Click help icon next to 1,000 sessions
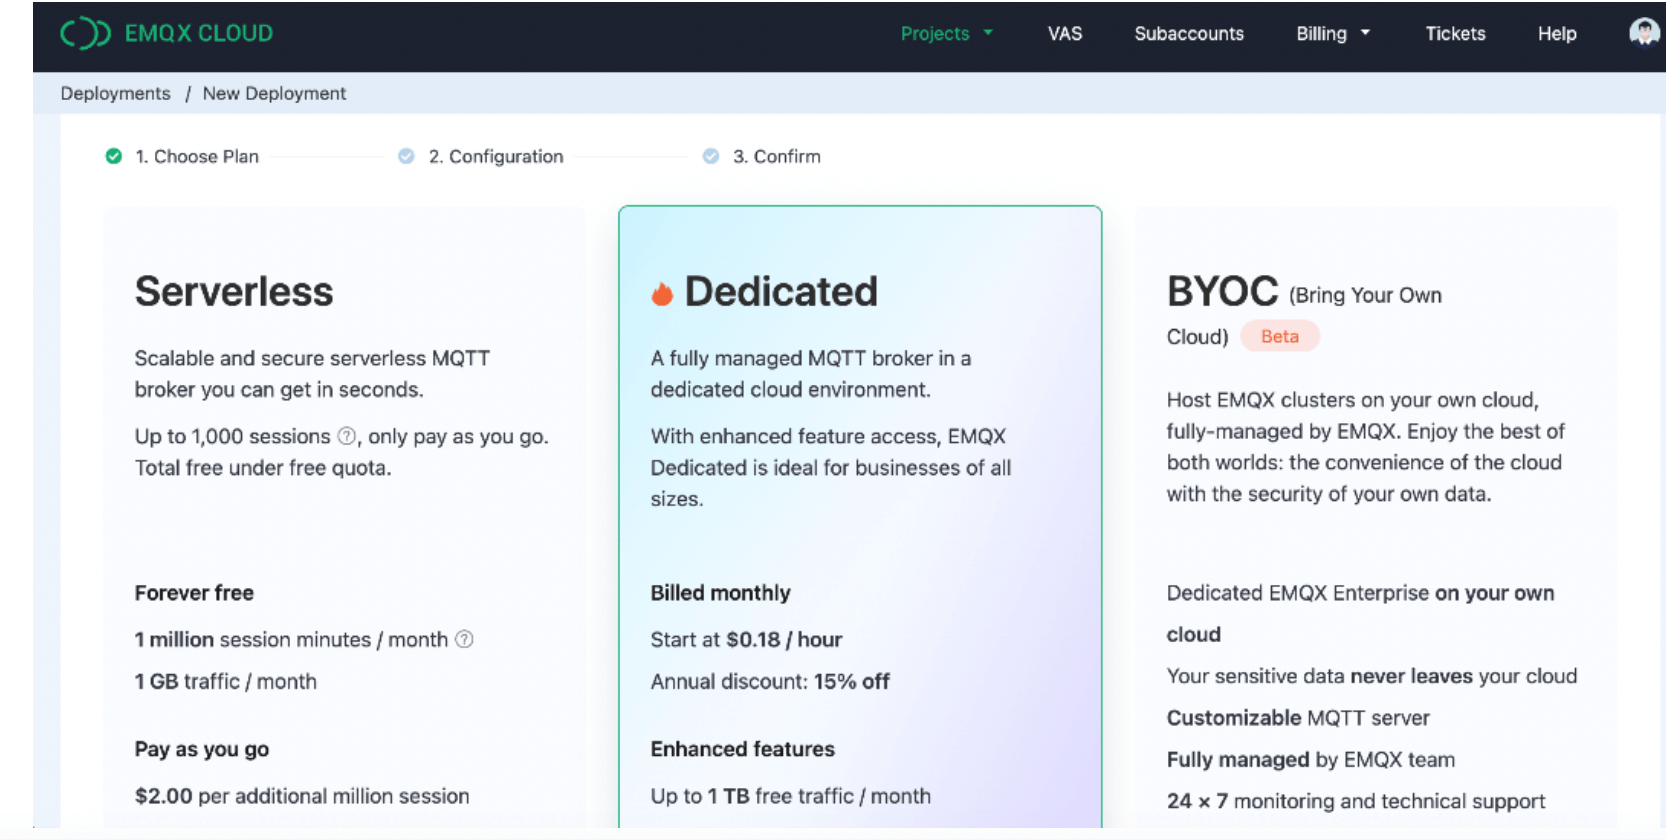This screenshot has height=840, width=1666. [346, 436]
